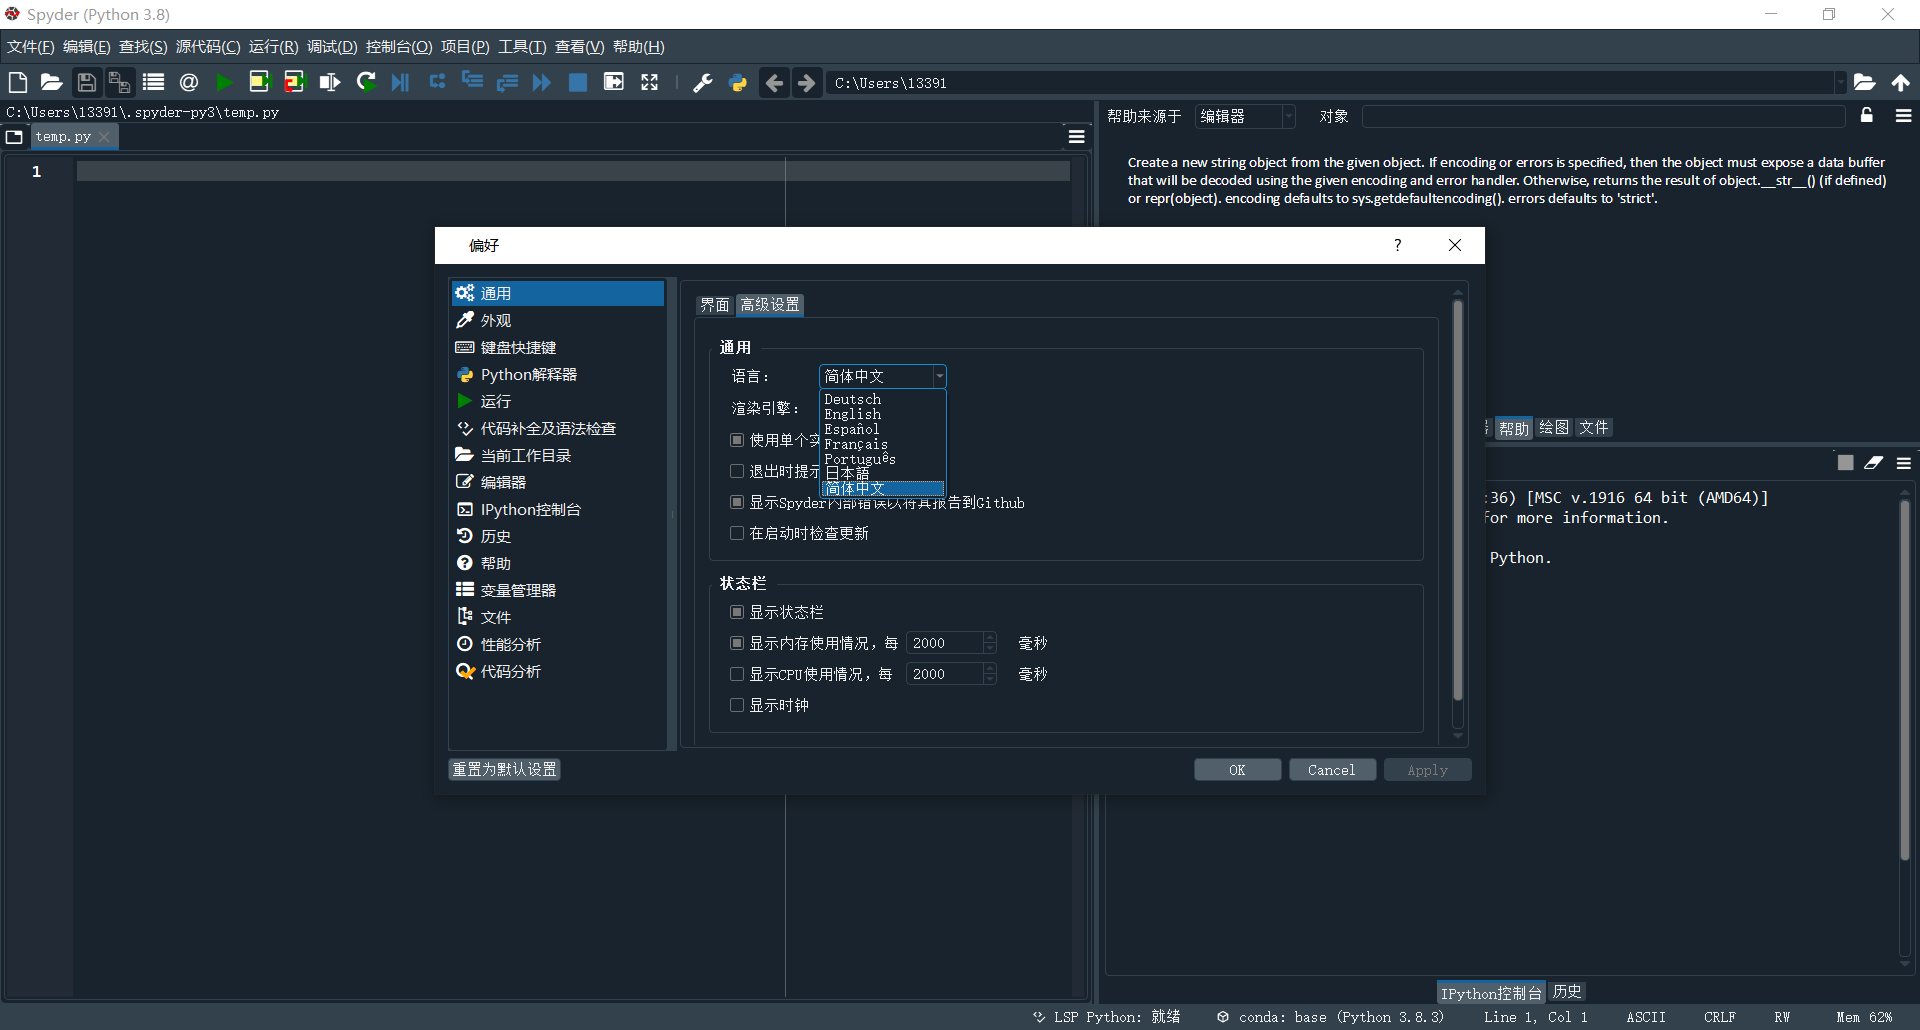This screenshot has width=1920, height=1030.
Task: Click the 对象 input field
Action: pyautogui.click(x=1603, y=117)
